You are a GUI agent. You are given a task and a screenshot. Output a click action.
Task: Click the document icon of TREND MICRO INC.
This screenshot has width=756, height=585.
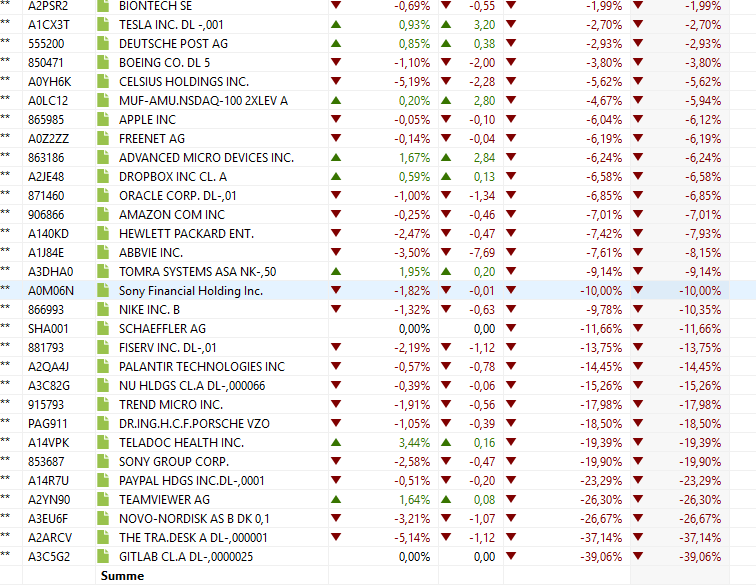click(x=103, y=405)
